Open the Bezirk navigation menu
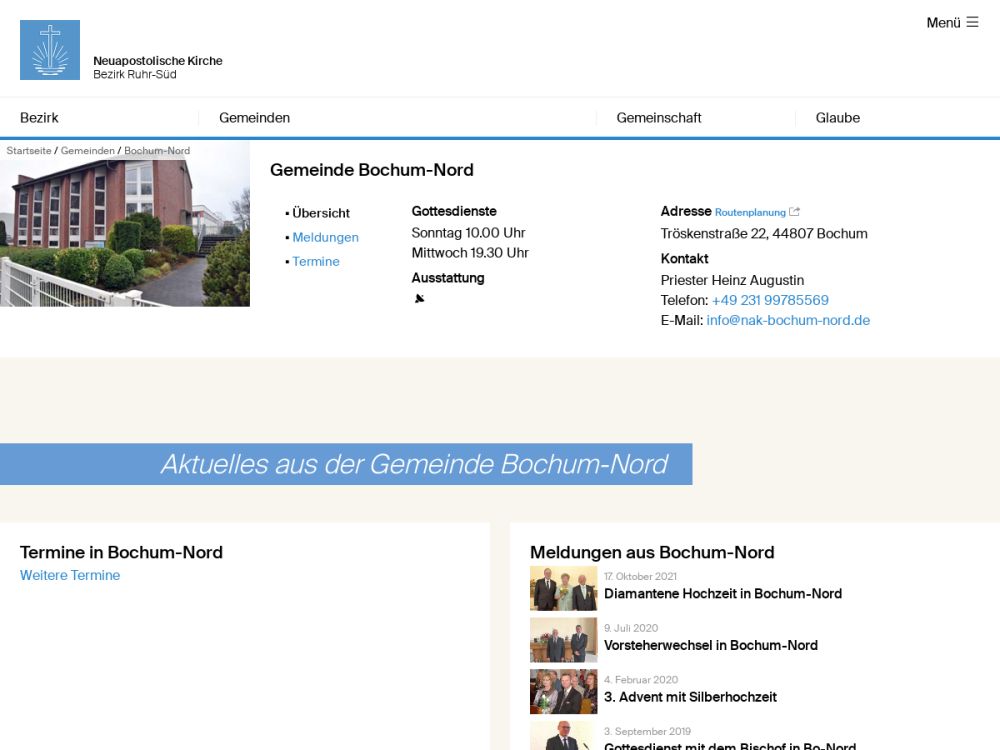1000x750 pixels. pos(39,118)
